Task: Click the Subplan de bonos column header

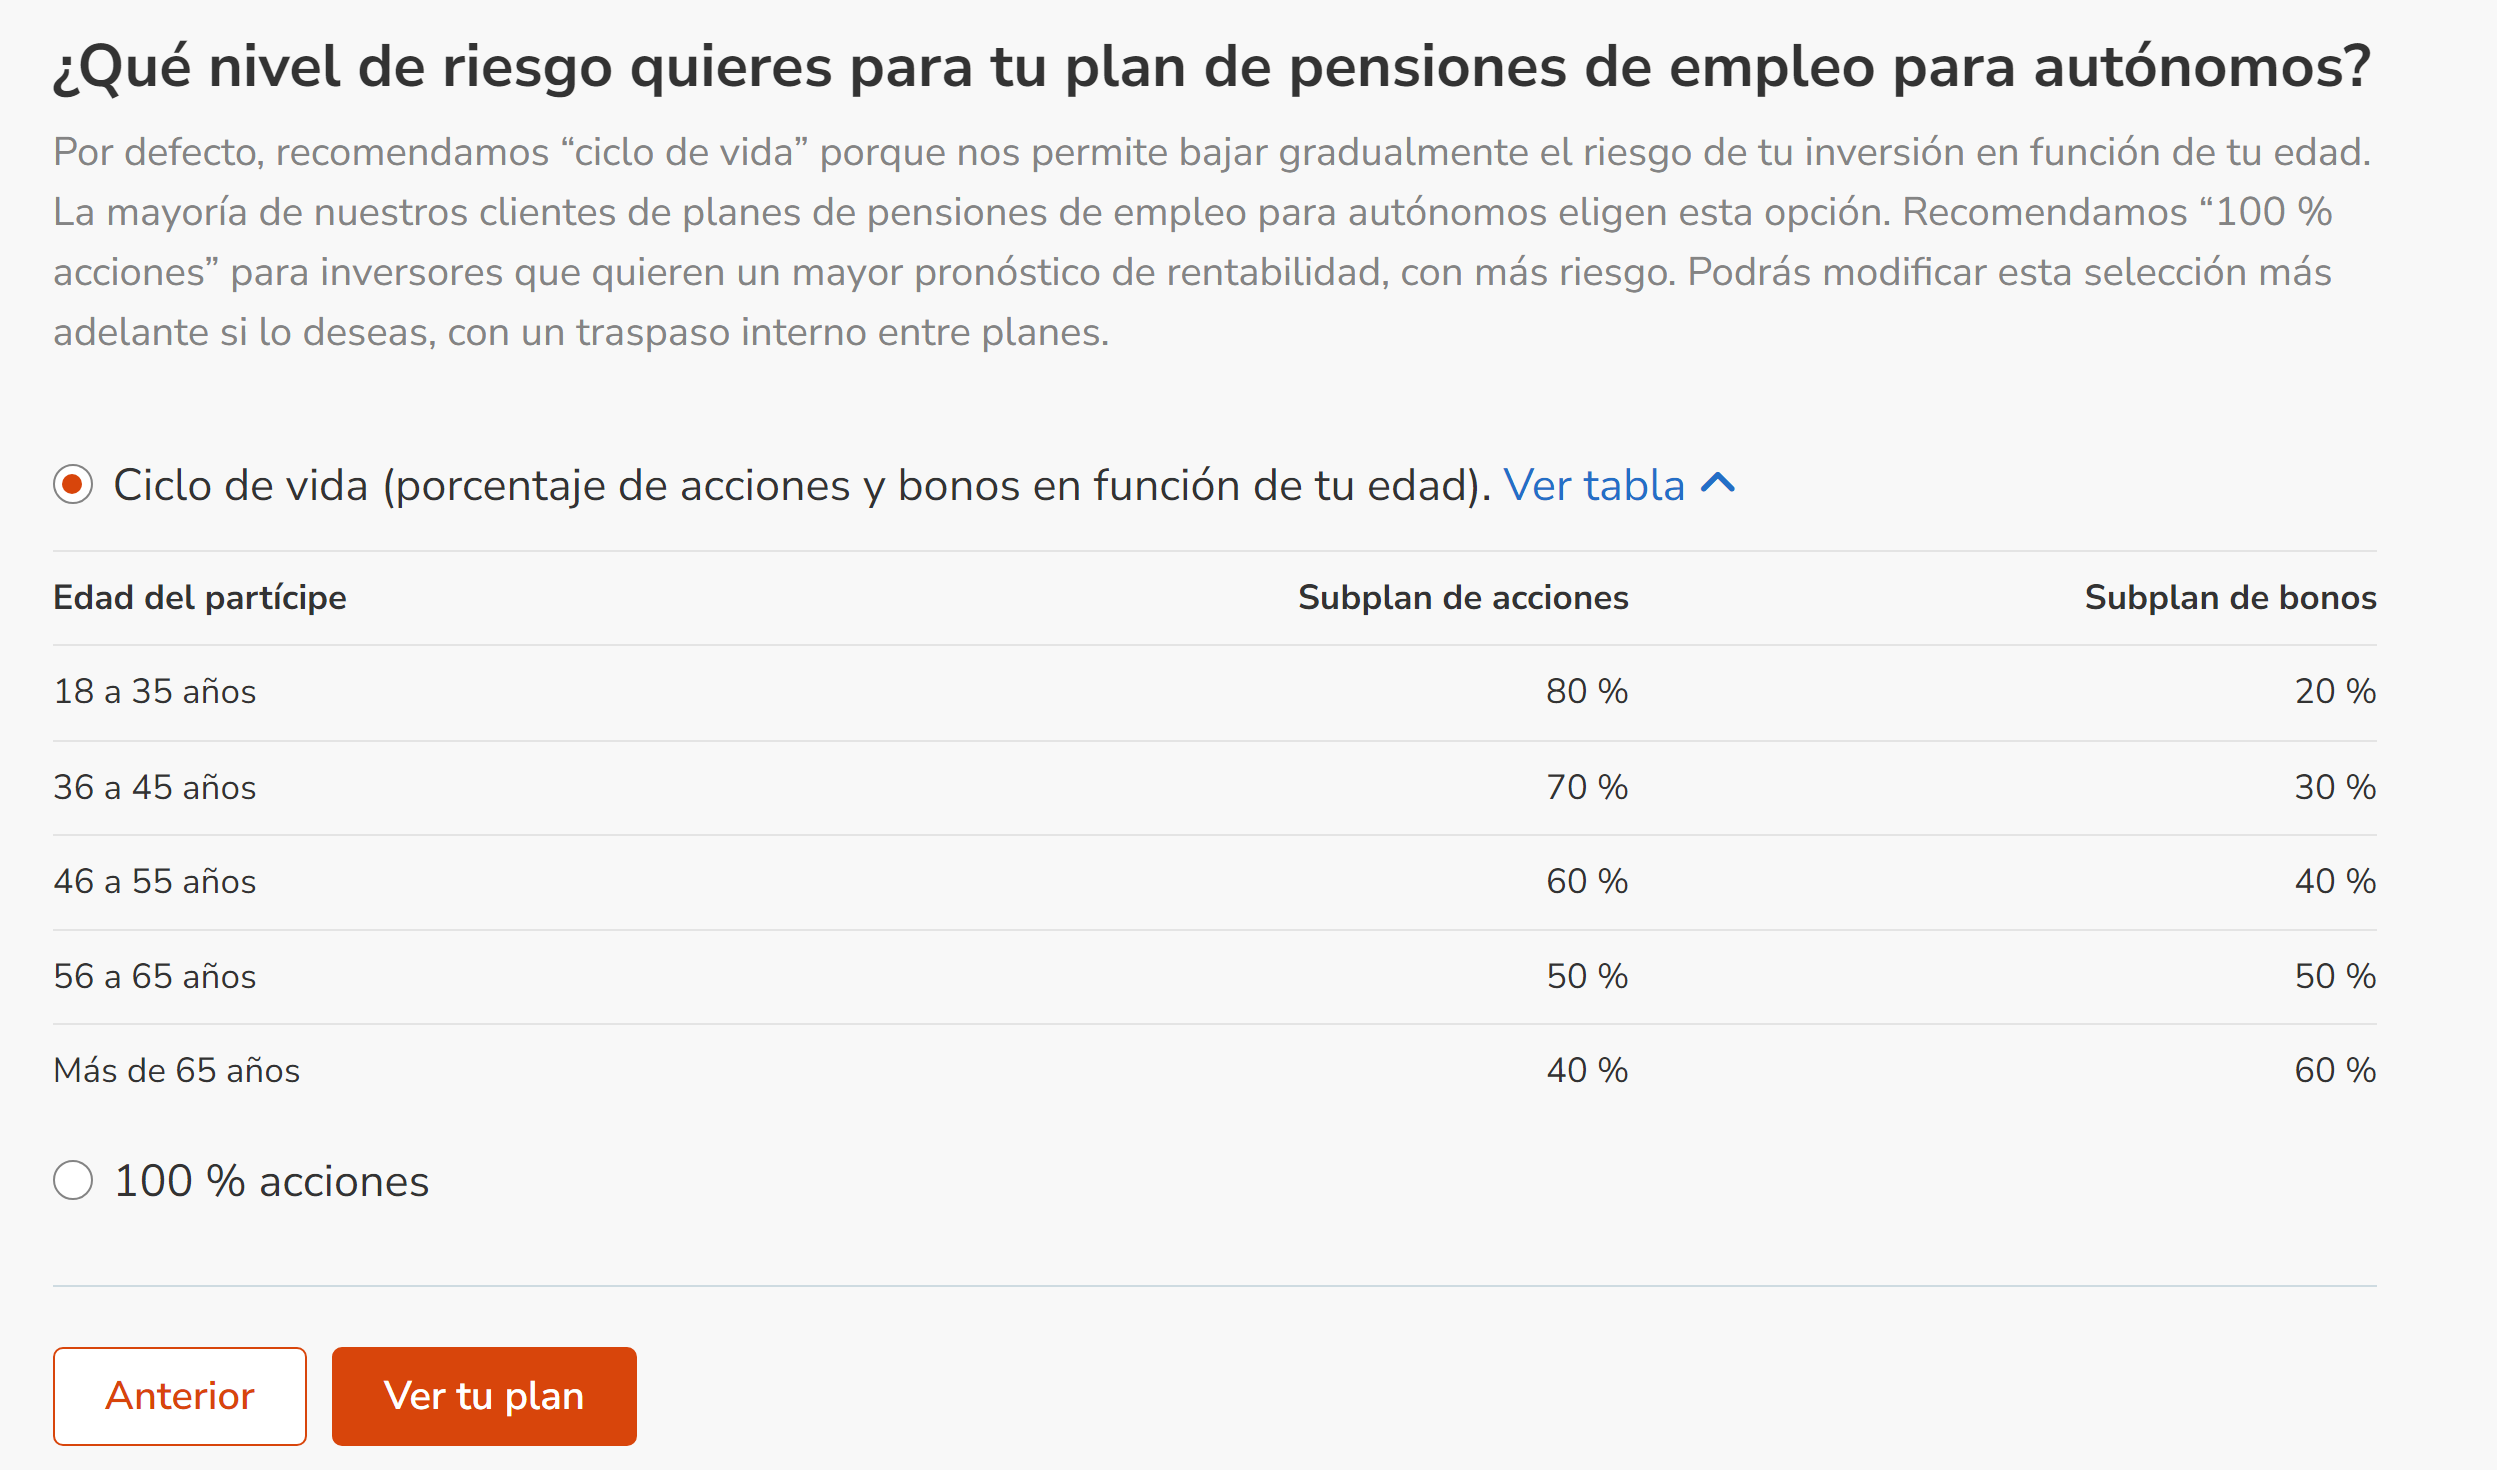Action: [x=2230, y=597]
